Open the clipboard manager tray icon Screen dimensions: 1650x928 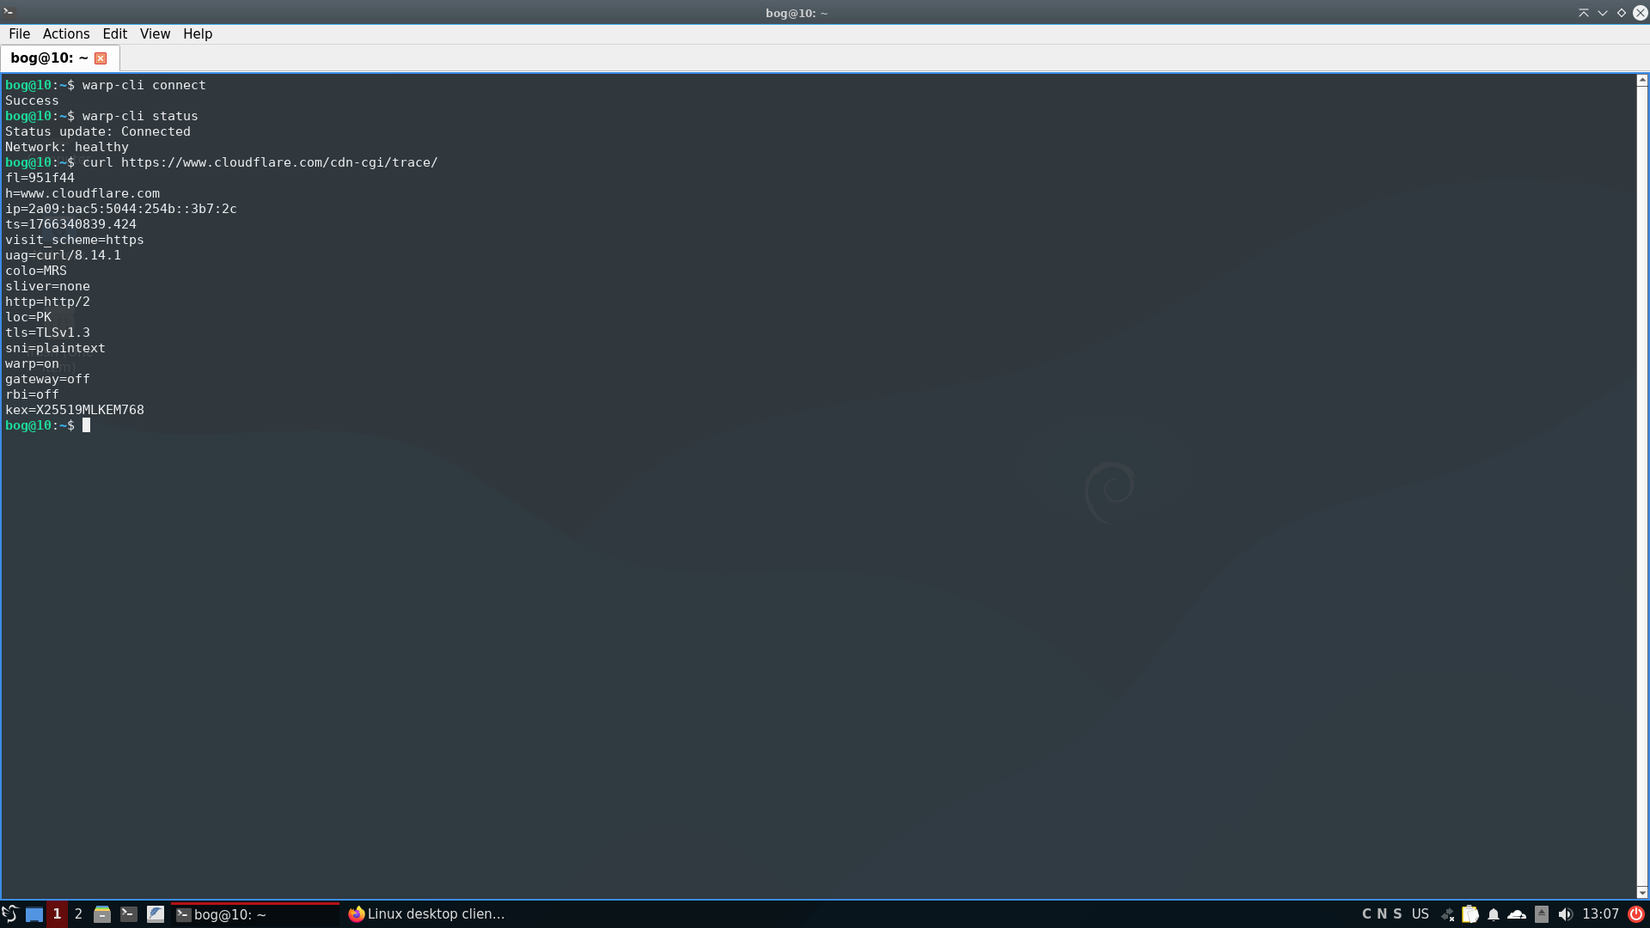pyautogui.click(x=1470, y=914)
